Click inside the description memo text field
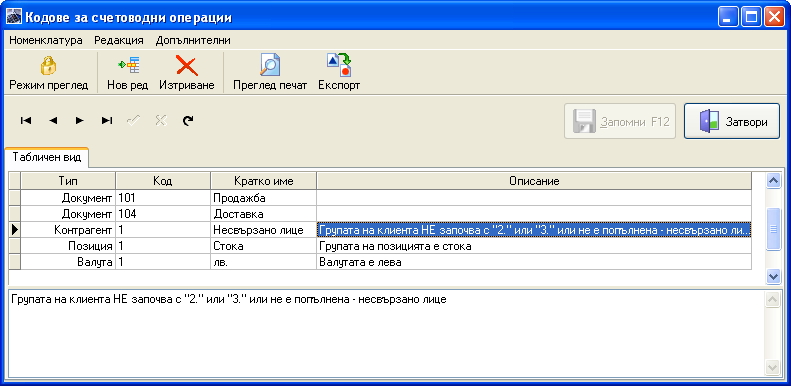This screenshot has height=386, width=791. [x=386, y=334]
